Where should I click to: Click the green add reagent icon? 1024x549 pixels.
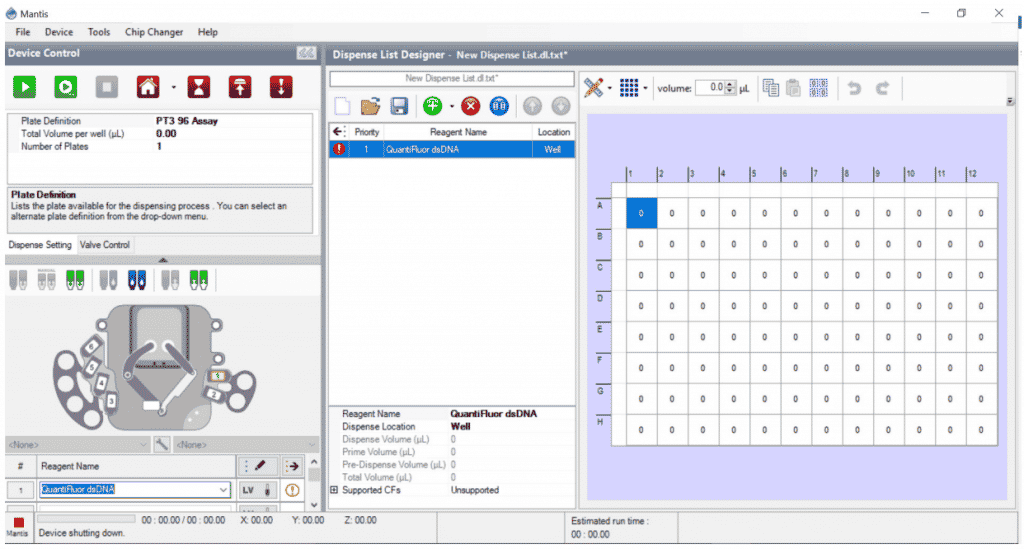432,106
